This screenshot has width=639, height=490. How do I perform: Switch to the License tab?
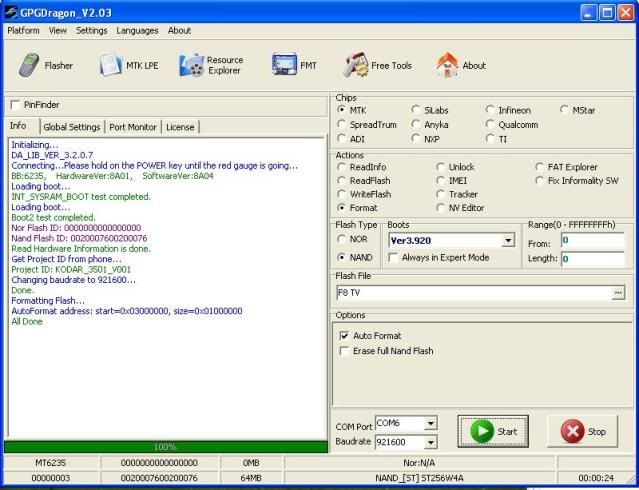click(180, 127)
